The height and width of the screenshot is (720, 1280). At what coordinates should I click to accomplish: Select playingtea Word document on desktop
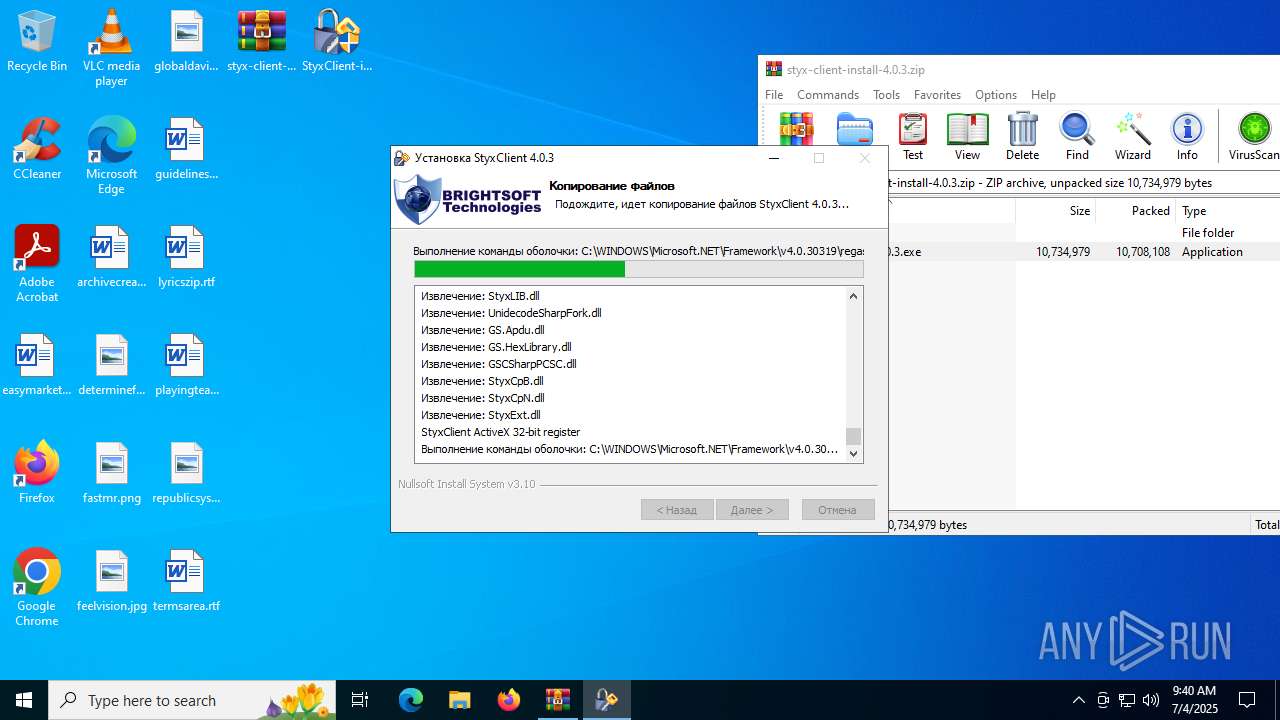186,366
